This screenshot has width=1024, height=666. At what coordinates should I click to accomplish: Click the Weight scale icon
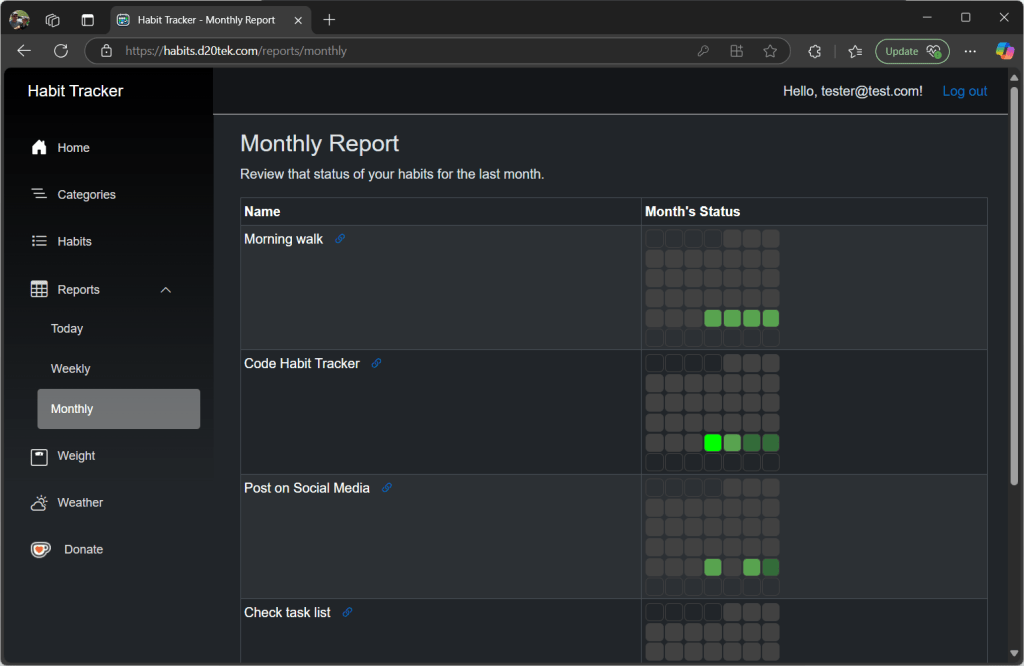39,456
